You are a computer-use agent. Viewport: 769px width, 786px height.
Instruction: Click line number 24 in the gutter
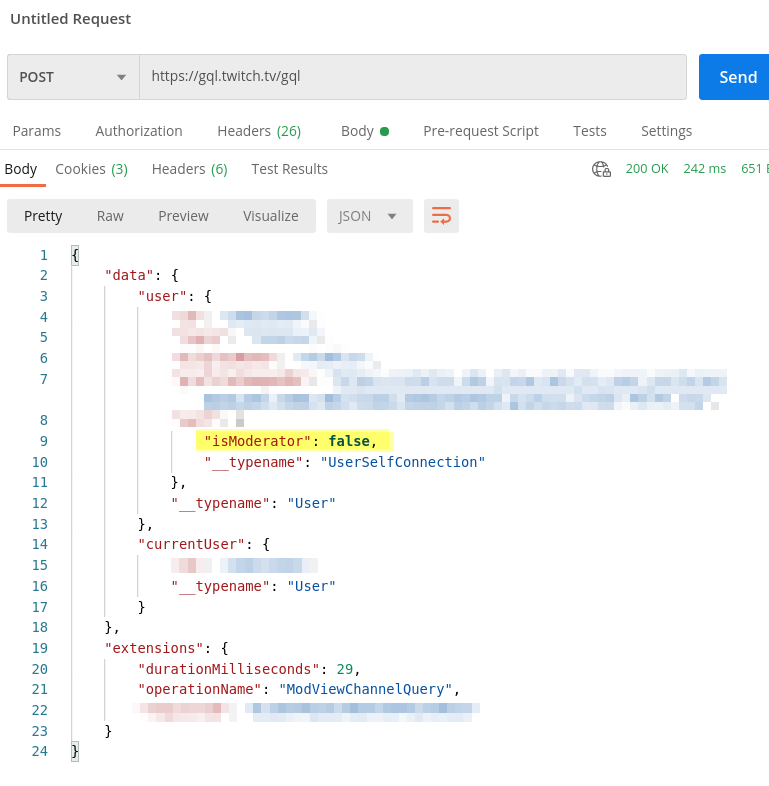coord(40,751)
